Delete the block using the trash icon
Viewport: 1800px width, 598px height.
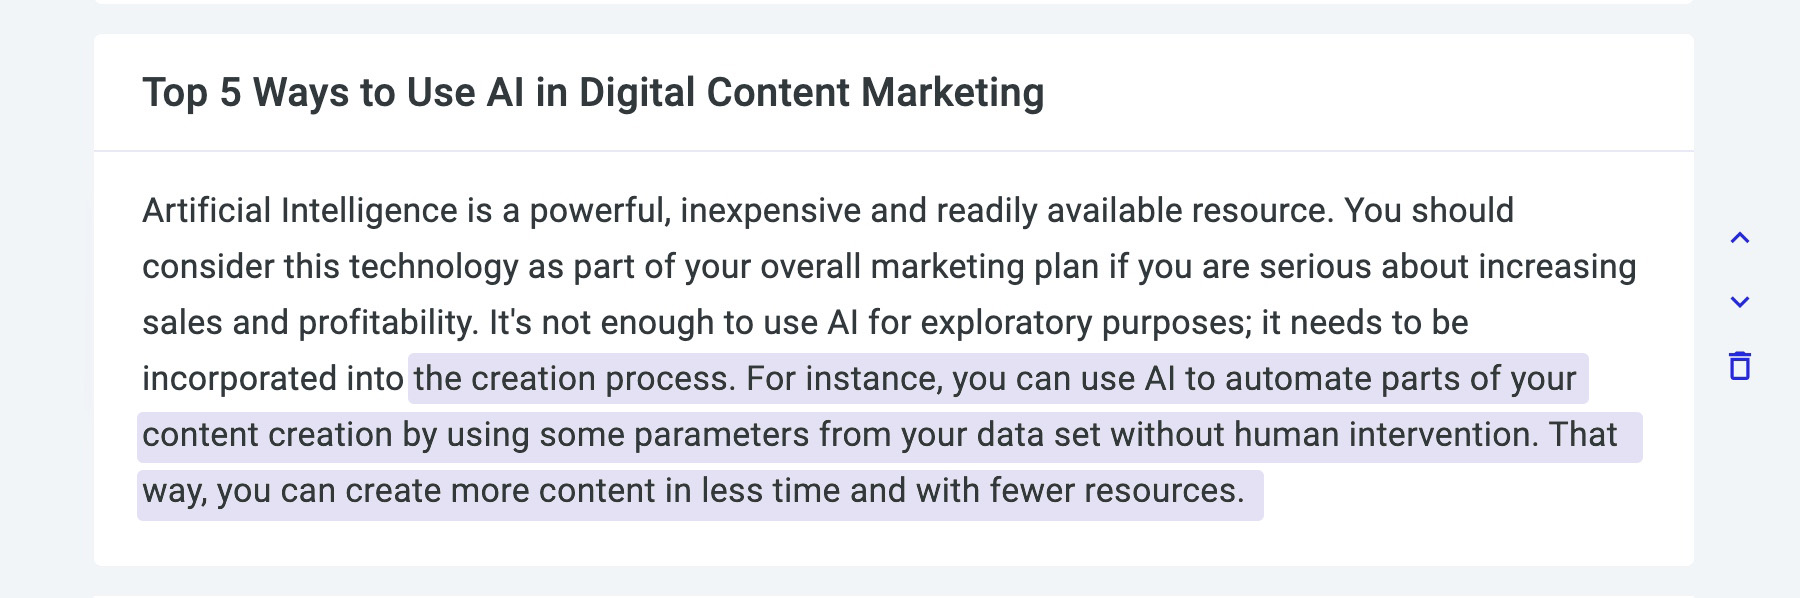[x=1740, y=366]
